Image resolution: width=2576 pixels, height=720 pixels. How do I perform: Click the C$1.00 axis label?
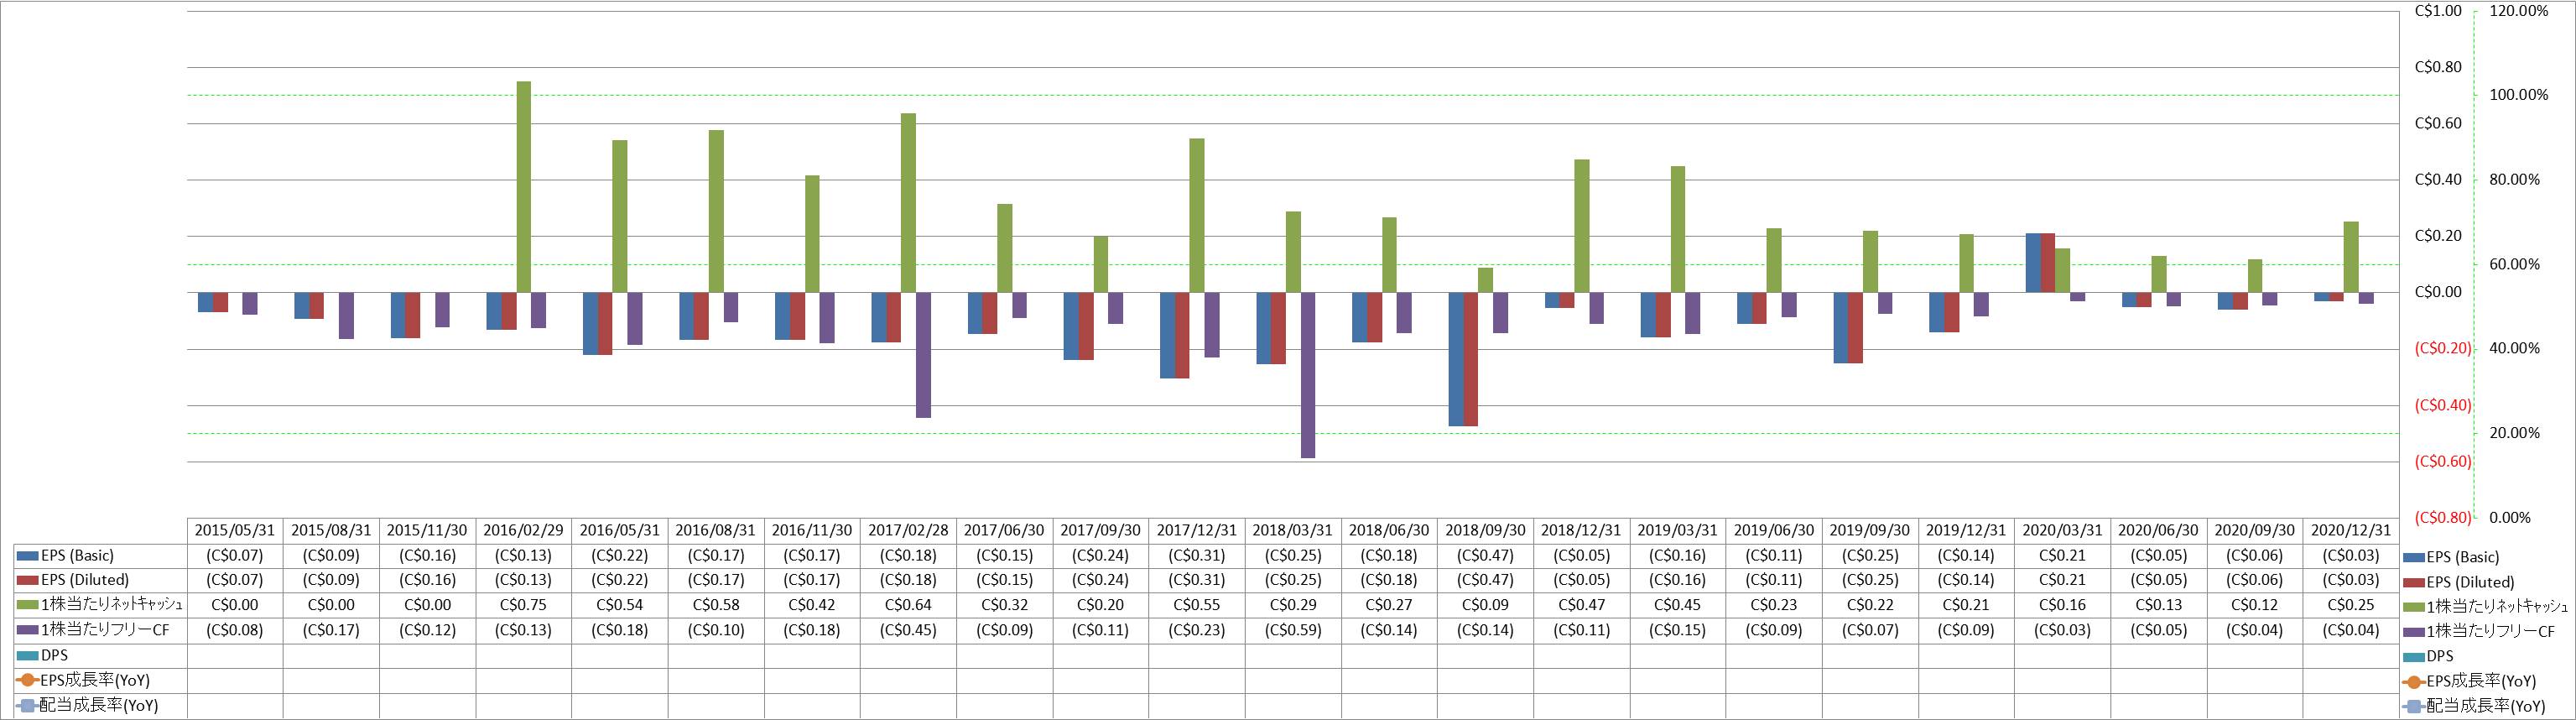click(x=2438, y=11)
